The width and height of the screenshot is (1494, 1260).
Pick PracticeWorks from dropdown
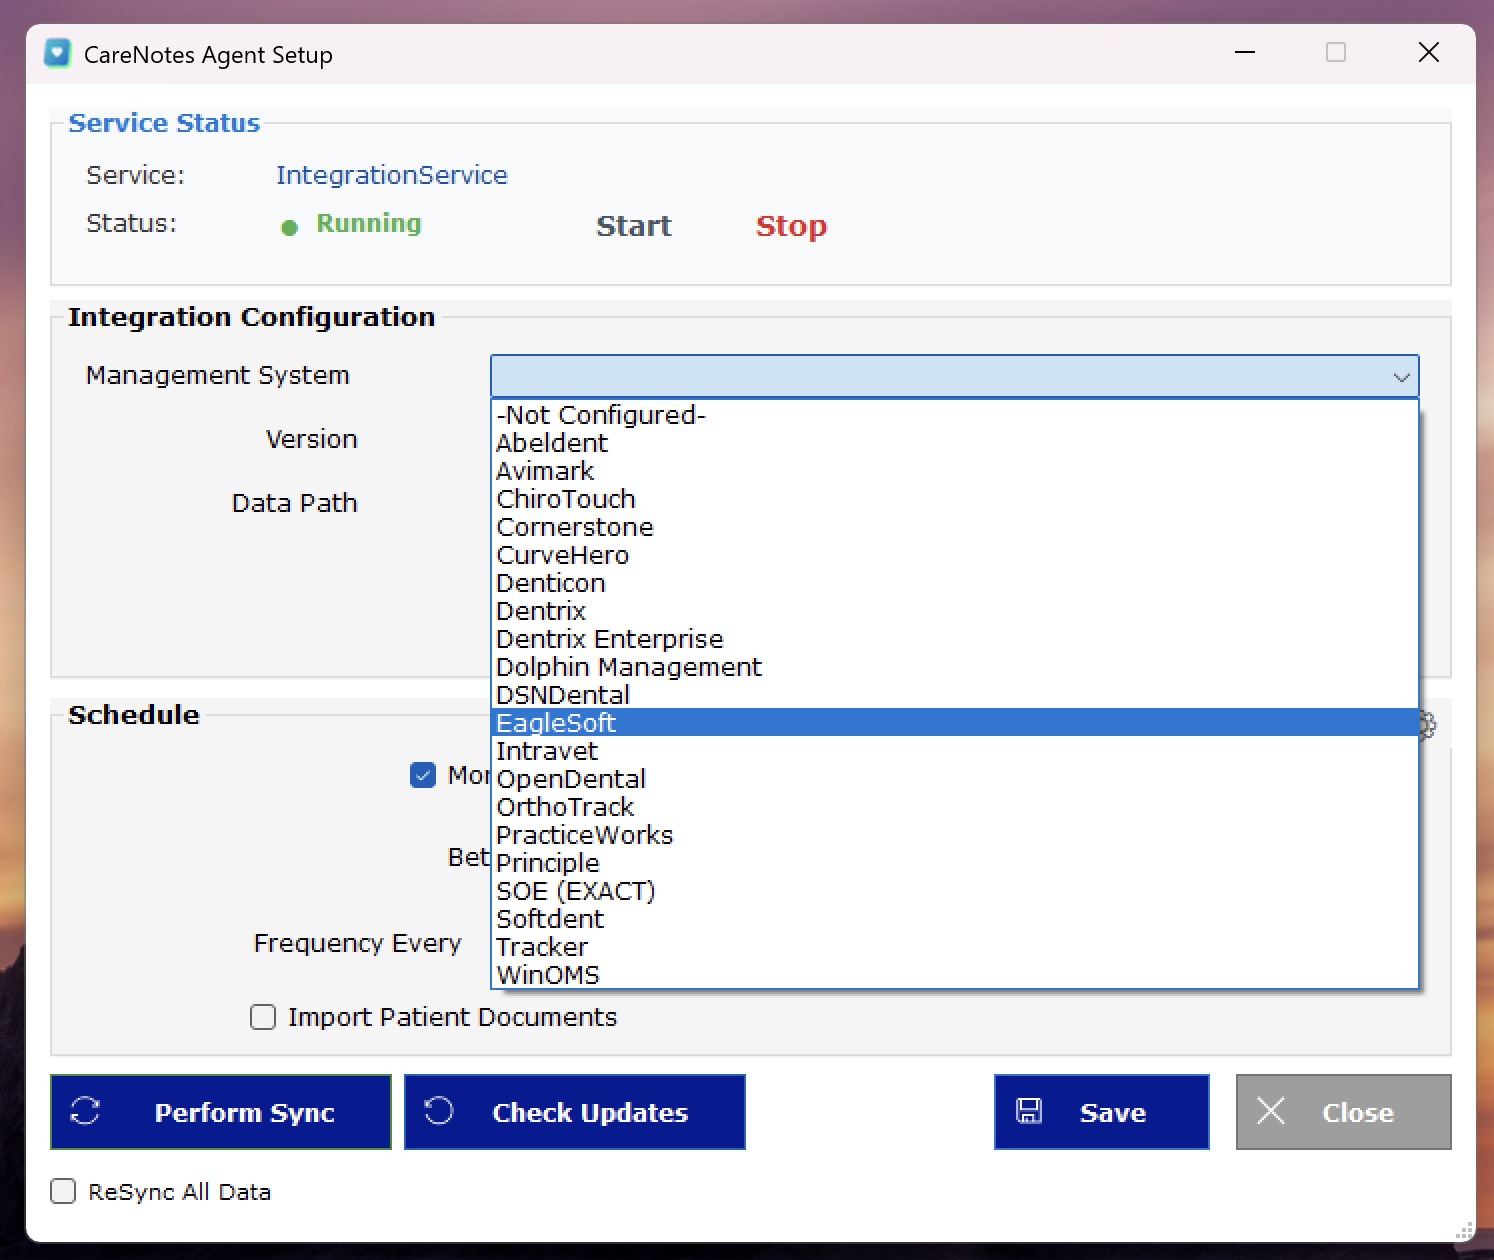954,835
